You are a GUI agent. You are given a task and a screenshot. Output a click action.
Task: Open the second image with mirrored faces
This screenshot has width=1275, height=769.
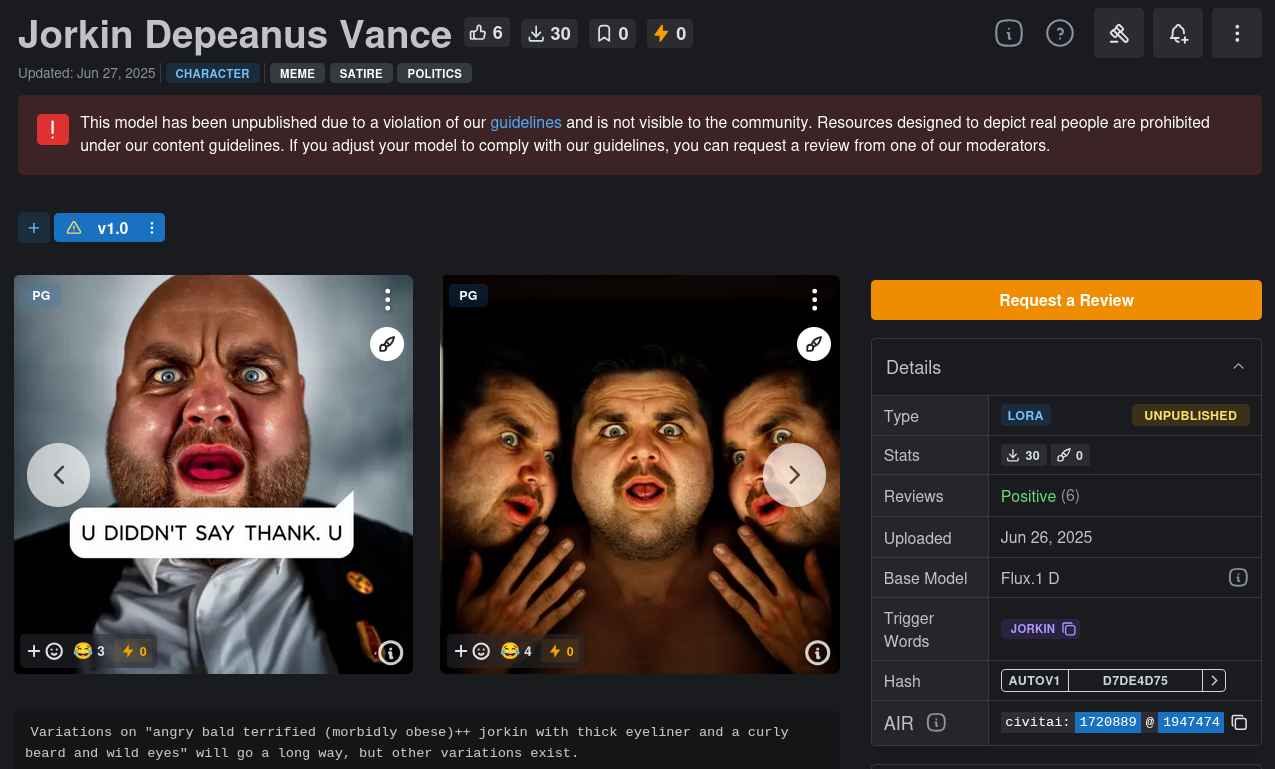click(640, 474)
